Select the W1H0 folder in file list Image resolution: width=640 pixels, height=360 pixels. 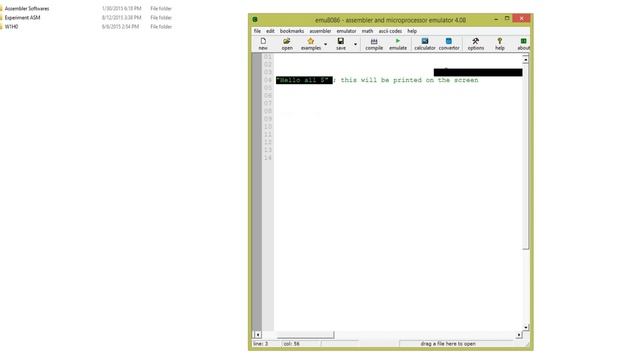coord(11,27)
